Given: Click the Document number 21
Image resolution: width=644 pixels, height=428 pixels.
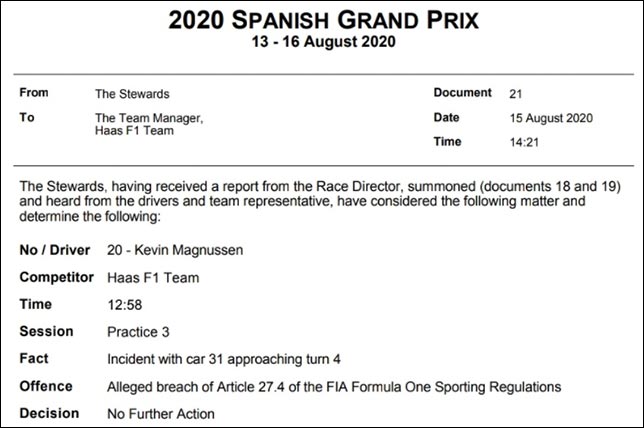Looking at the screenshot, I should click(516, 94).
